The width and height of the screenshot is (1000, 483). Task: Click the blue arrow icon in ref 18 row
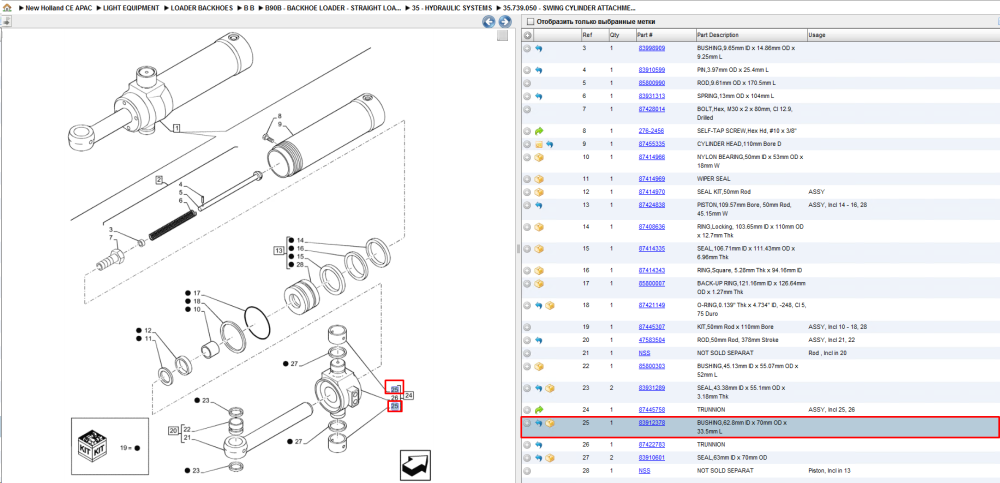point(538,305)
